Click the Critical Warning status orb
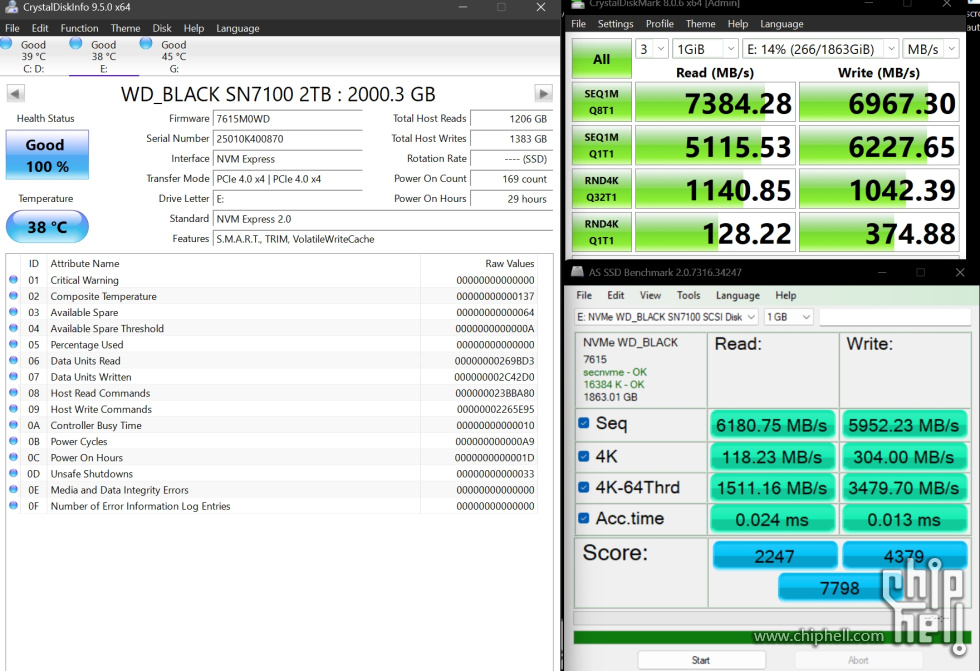Viewport: 980px width, 671px height. coord(13,280)
